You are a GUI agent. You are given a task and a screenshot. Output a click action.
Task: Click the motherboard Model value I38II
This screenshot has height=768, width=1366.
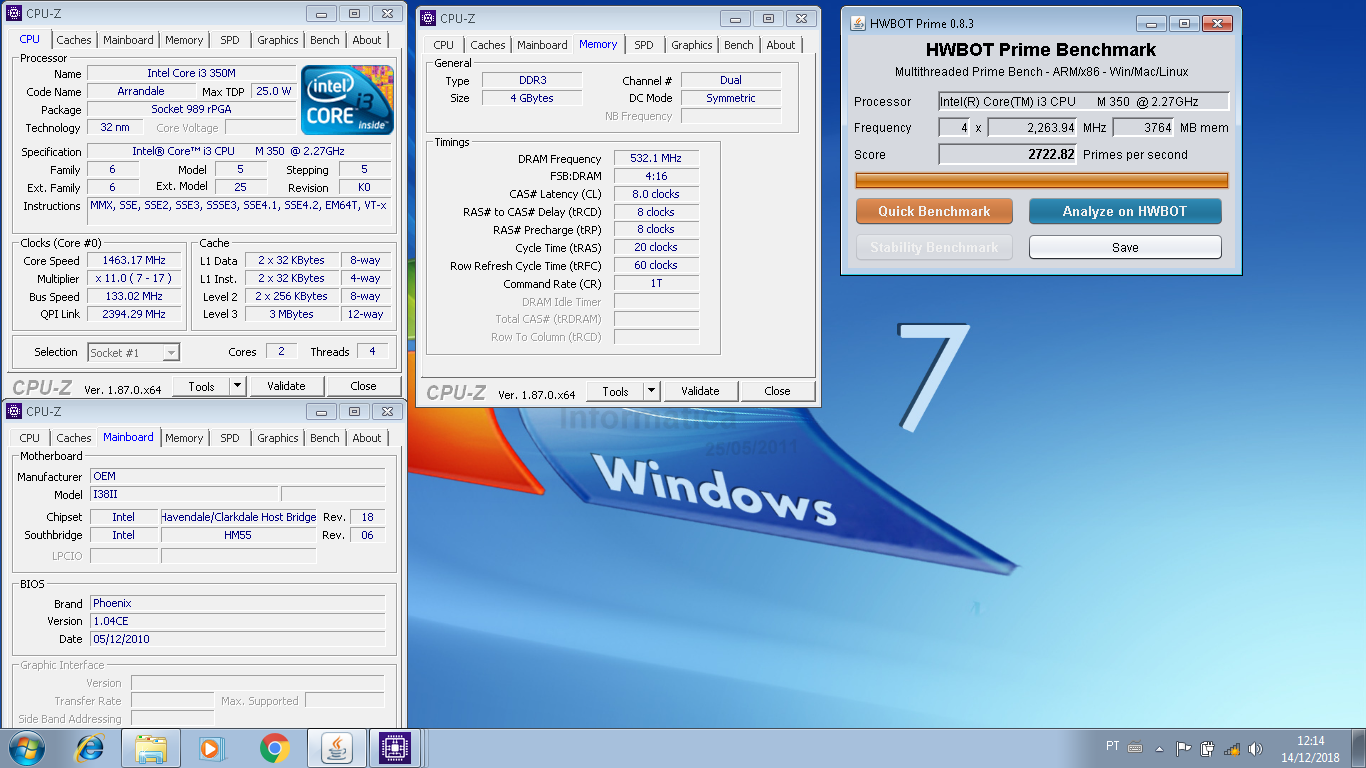click(x=184, y=494)
